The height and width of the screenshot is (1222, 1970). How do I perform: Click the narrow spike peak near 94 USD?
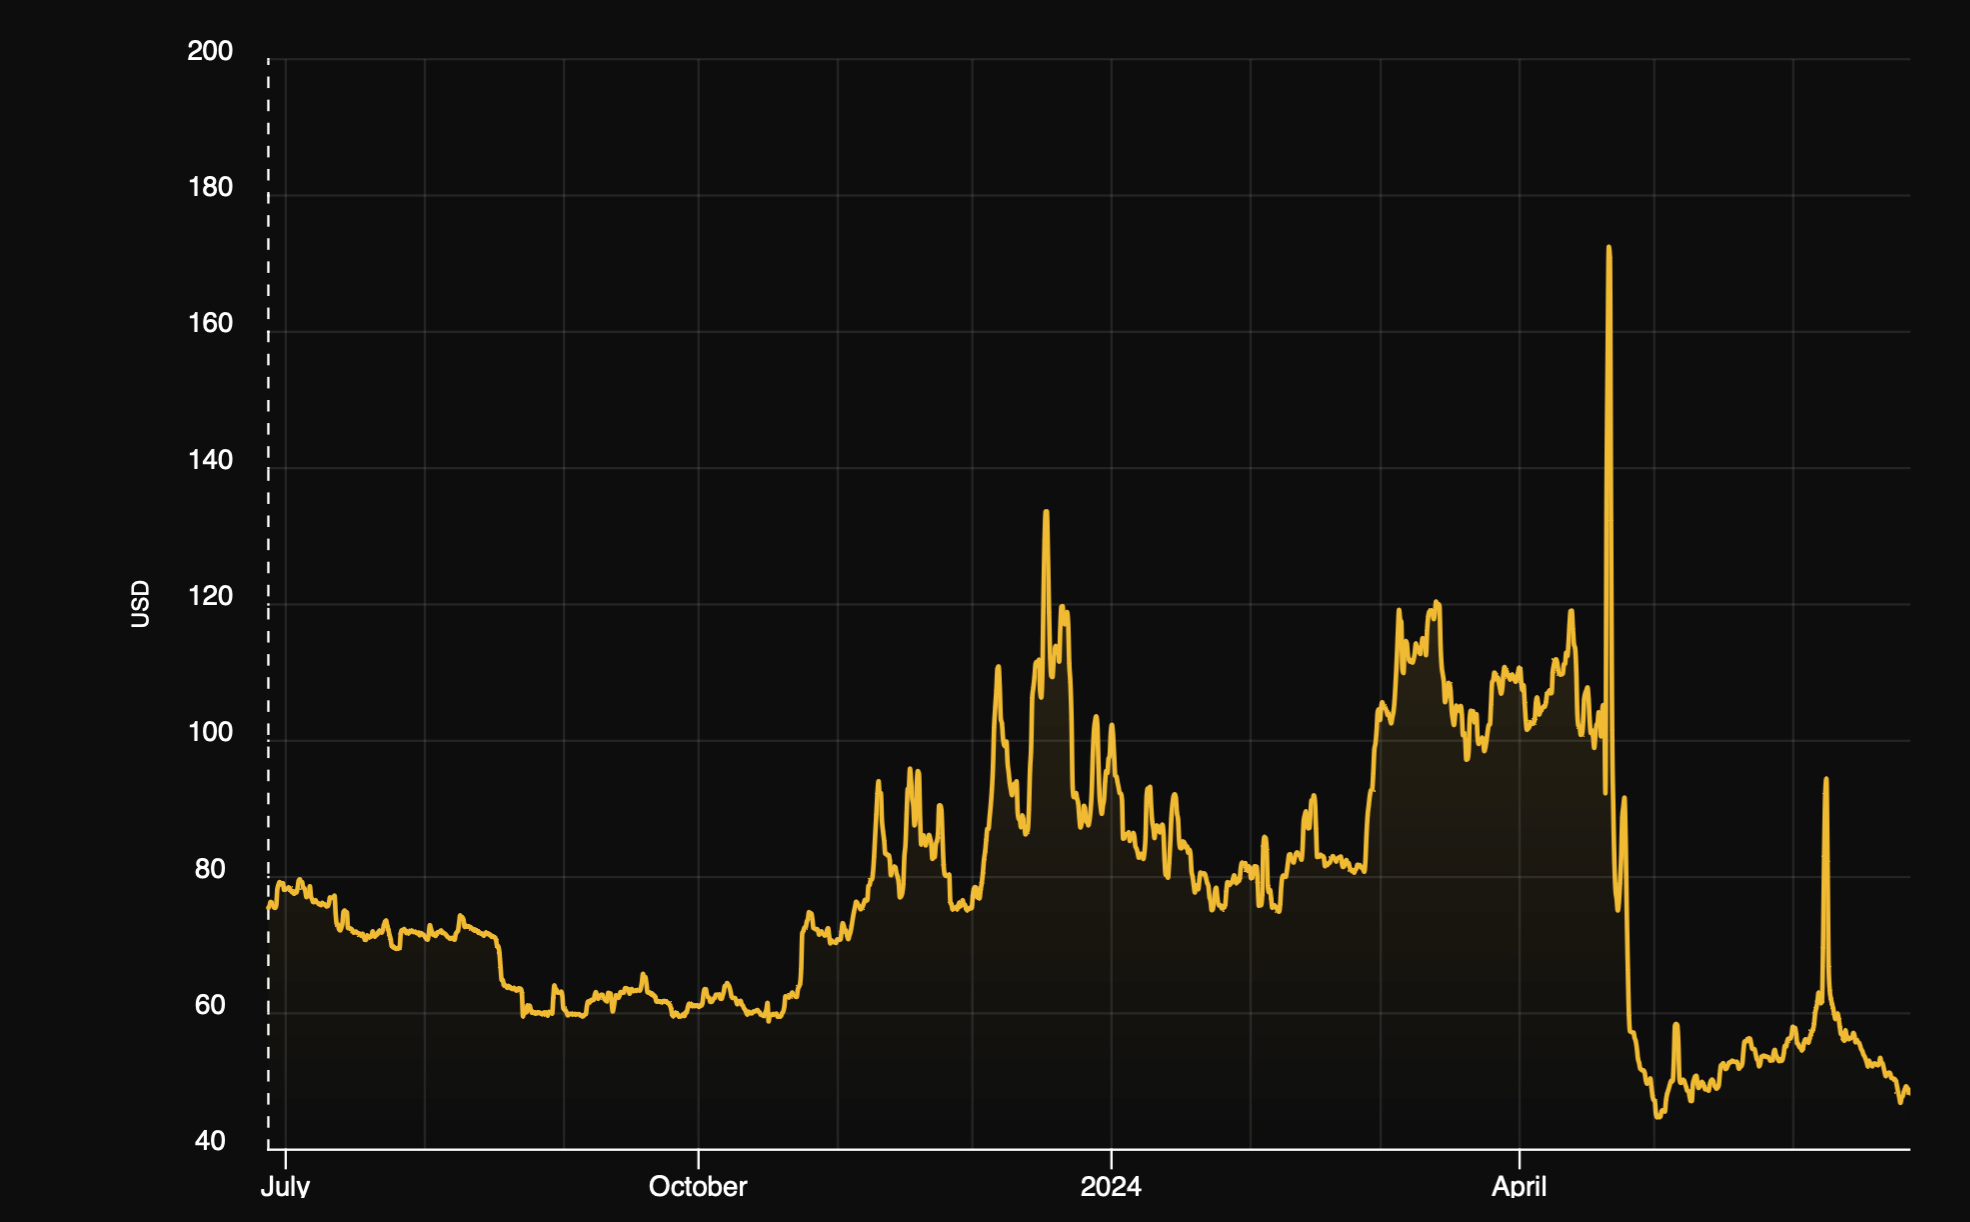click(1826, 780)
